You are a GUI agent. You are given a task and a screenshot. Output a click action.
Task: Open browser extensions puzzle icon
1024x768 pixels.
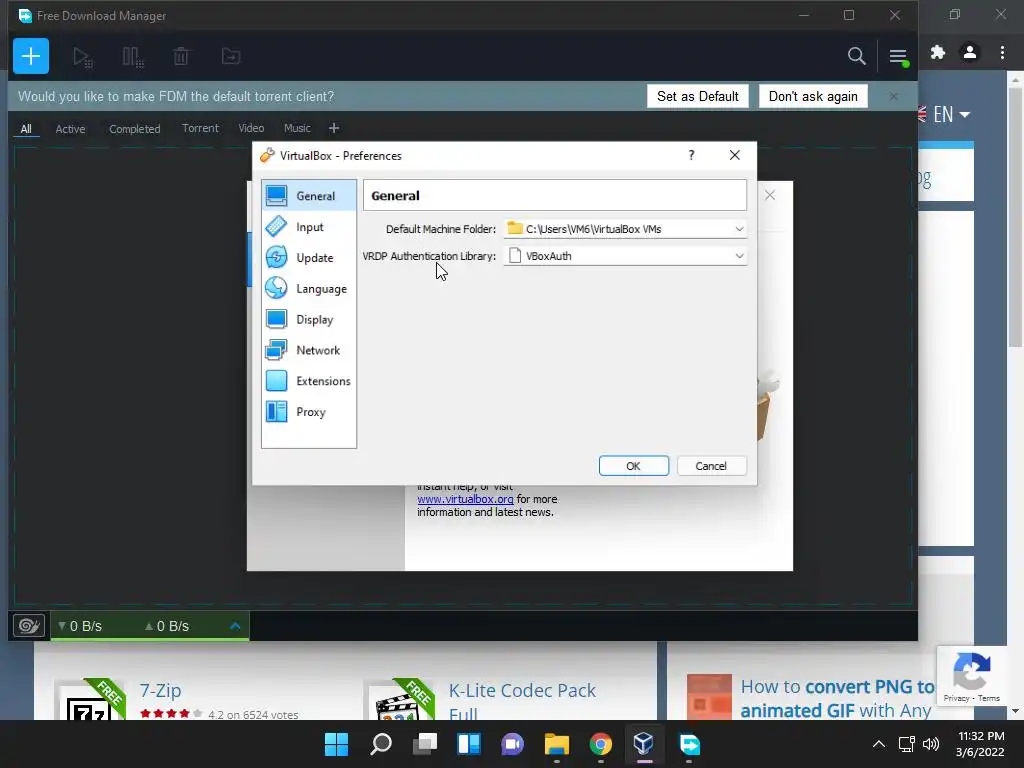(937, 53)
